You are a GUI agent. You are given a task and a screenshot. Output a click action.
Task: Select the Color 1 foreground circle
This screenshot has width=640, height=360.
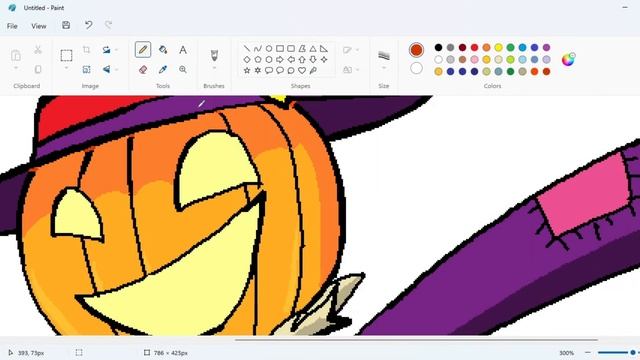416,50
